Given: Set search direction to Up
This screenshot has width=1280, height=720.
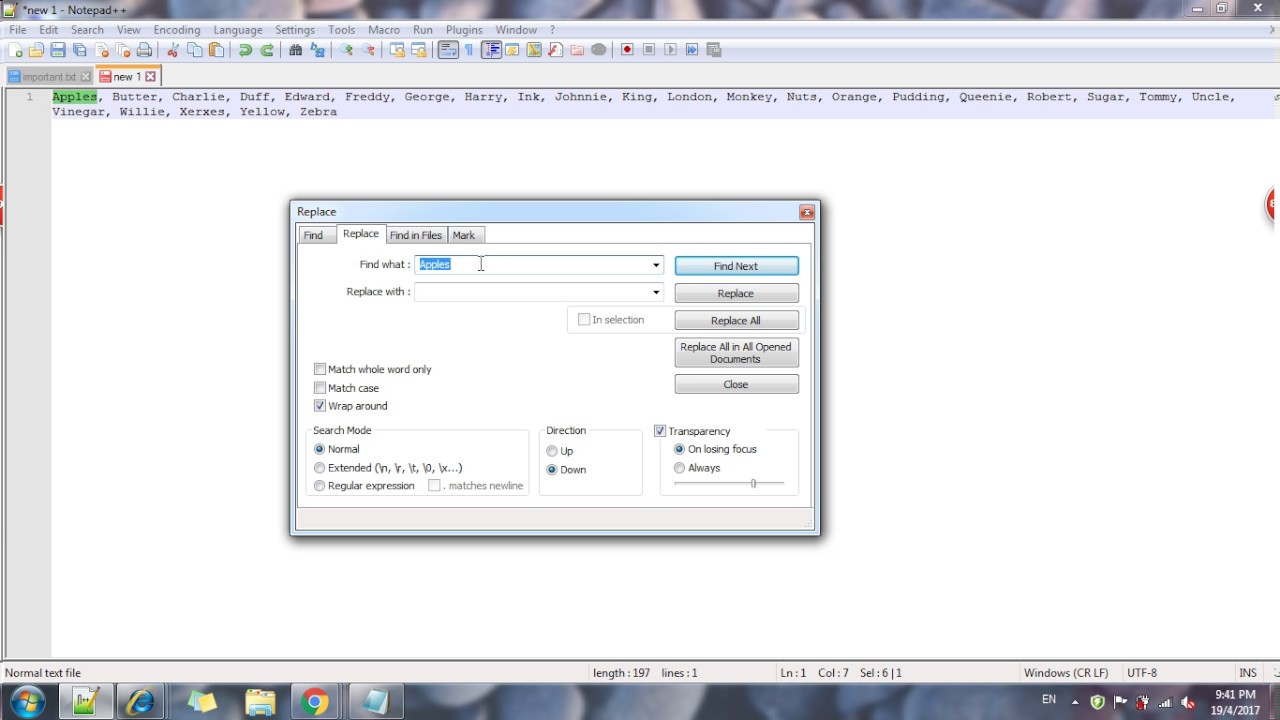Looking at the screenshot, I should pyautogui.click(x=552, y=451).
